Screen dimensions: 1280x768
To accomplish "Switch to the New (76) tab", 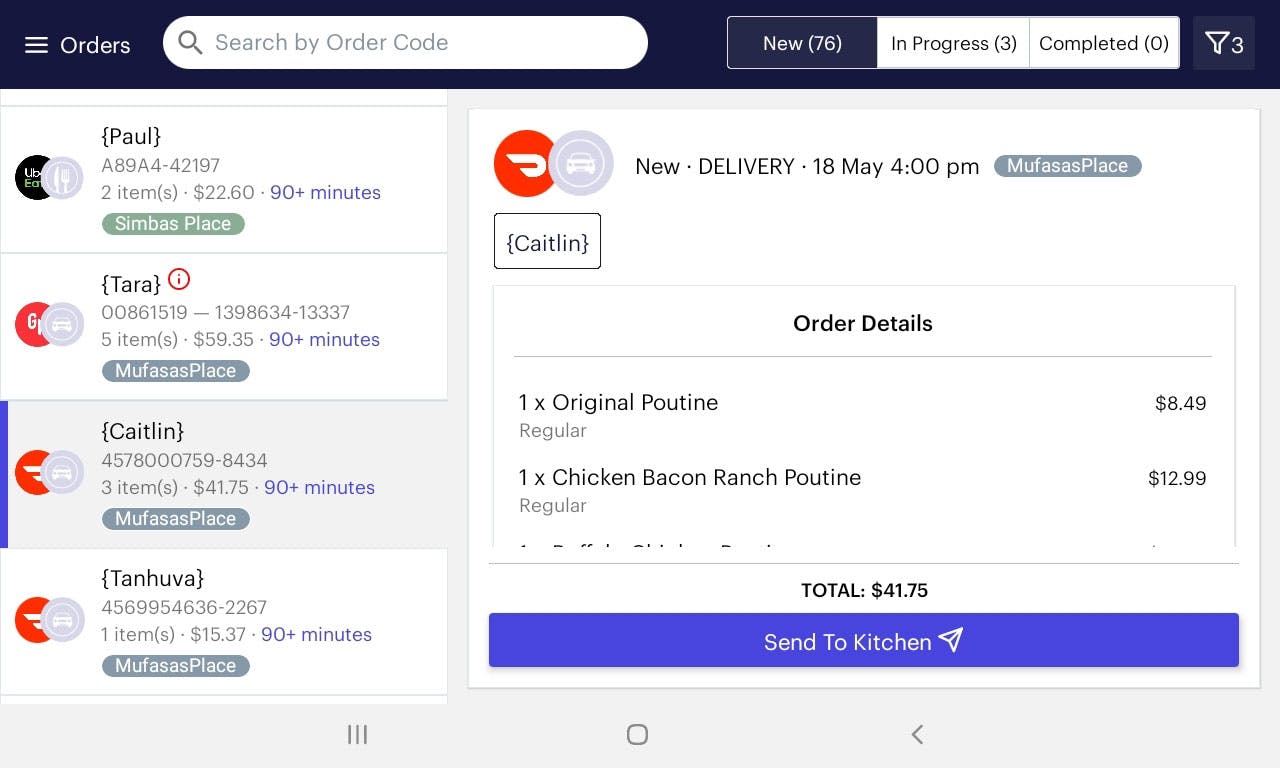I will [802, 43].
